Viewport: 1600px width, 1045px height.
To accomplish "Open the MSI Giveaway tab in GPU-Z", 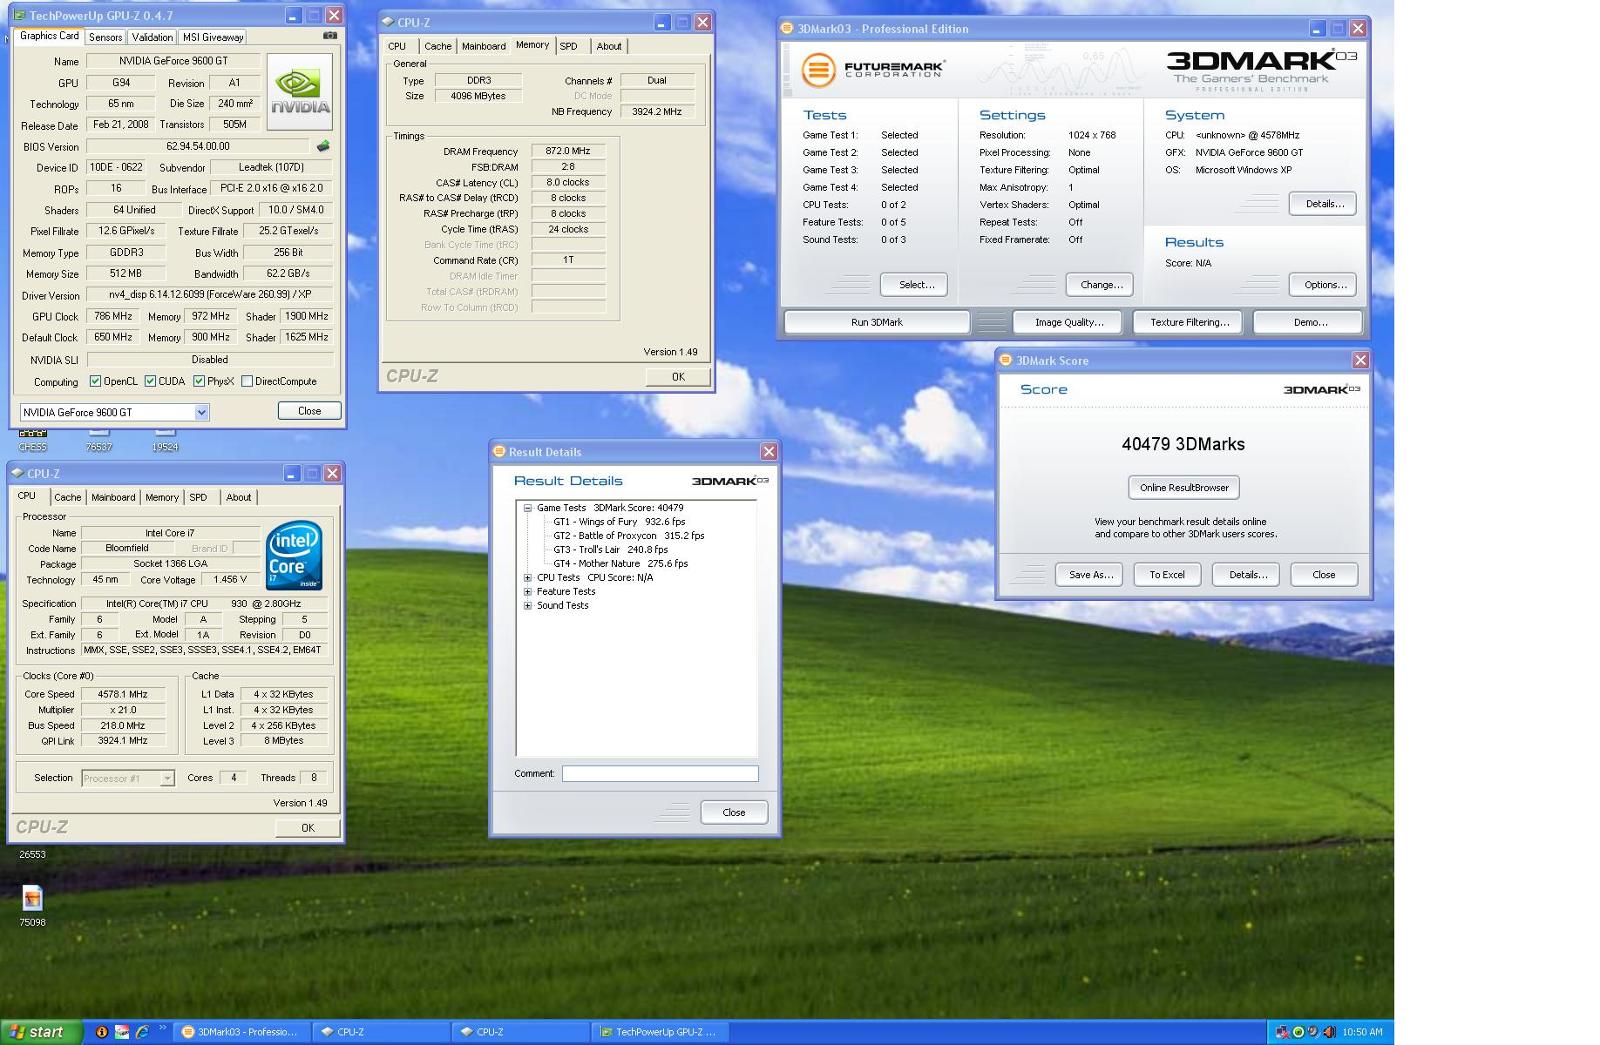I will click(x=213, y=37).
